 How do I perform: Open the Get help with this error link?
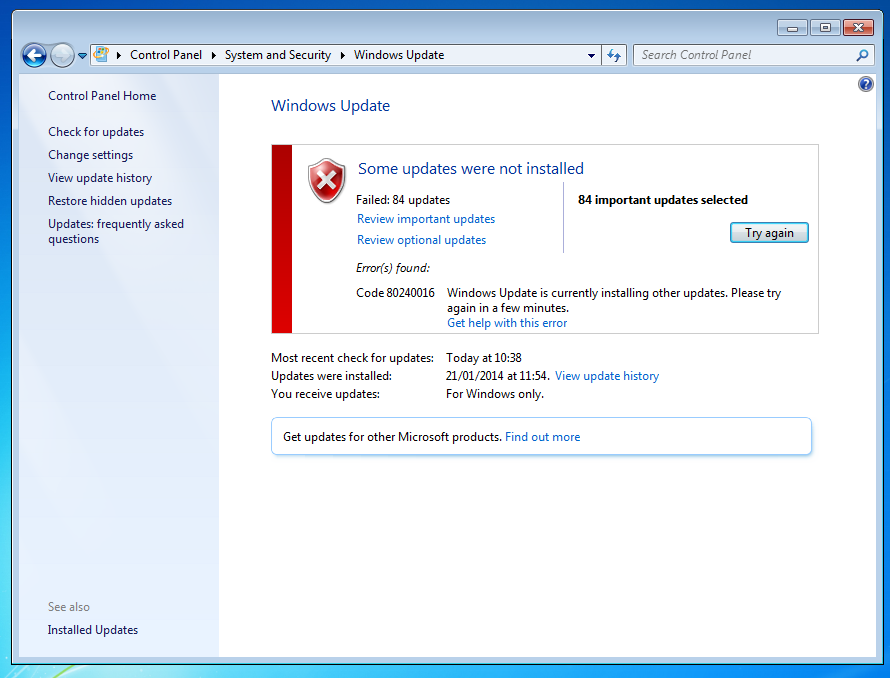coord(507,323)
